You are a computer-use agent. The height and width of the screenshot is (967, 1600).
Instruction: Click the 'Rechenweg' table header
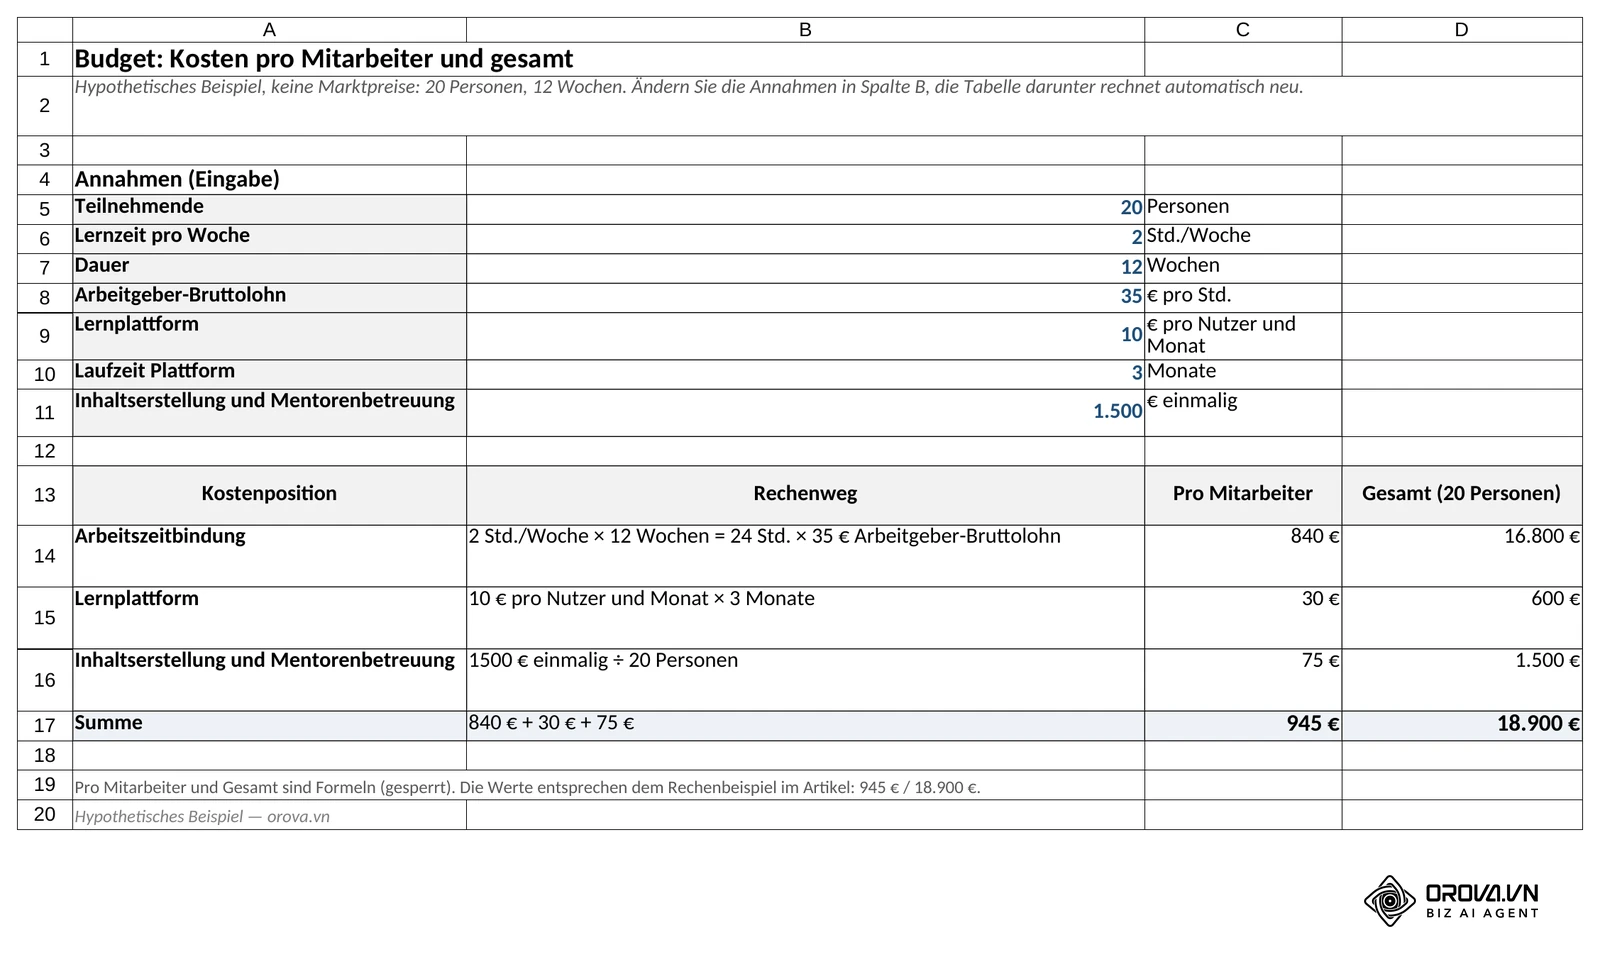[x=805, y=495]
